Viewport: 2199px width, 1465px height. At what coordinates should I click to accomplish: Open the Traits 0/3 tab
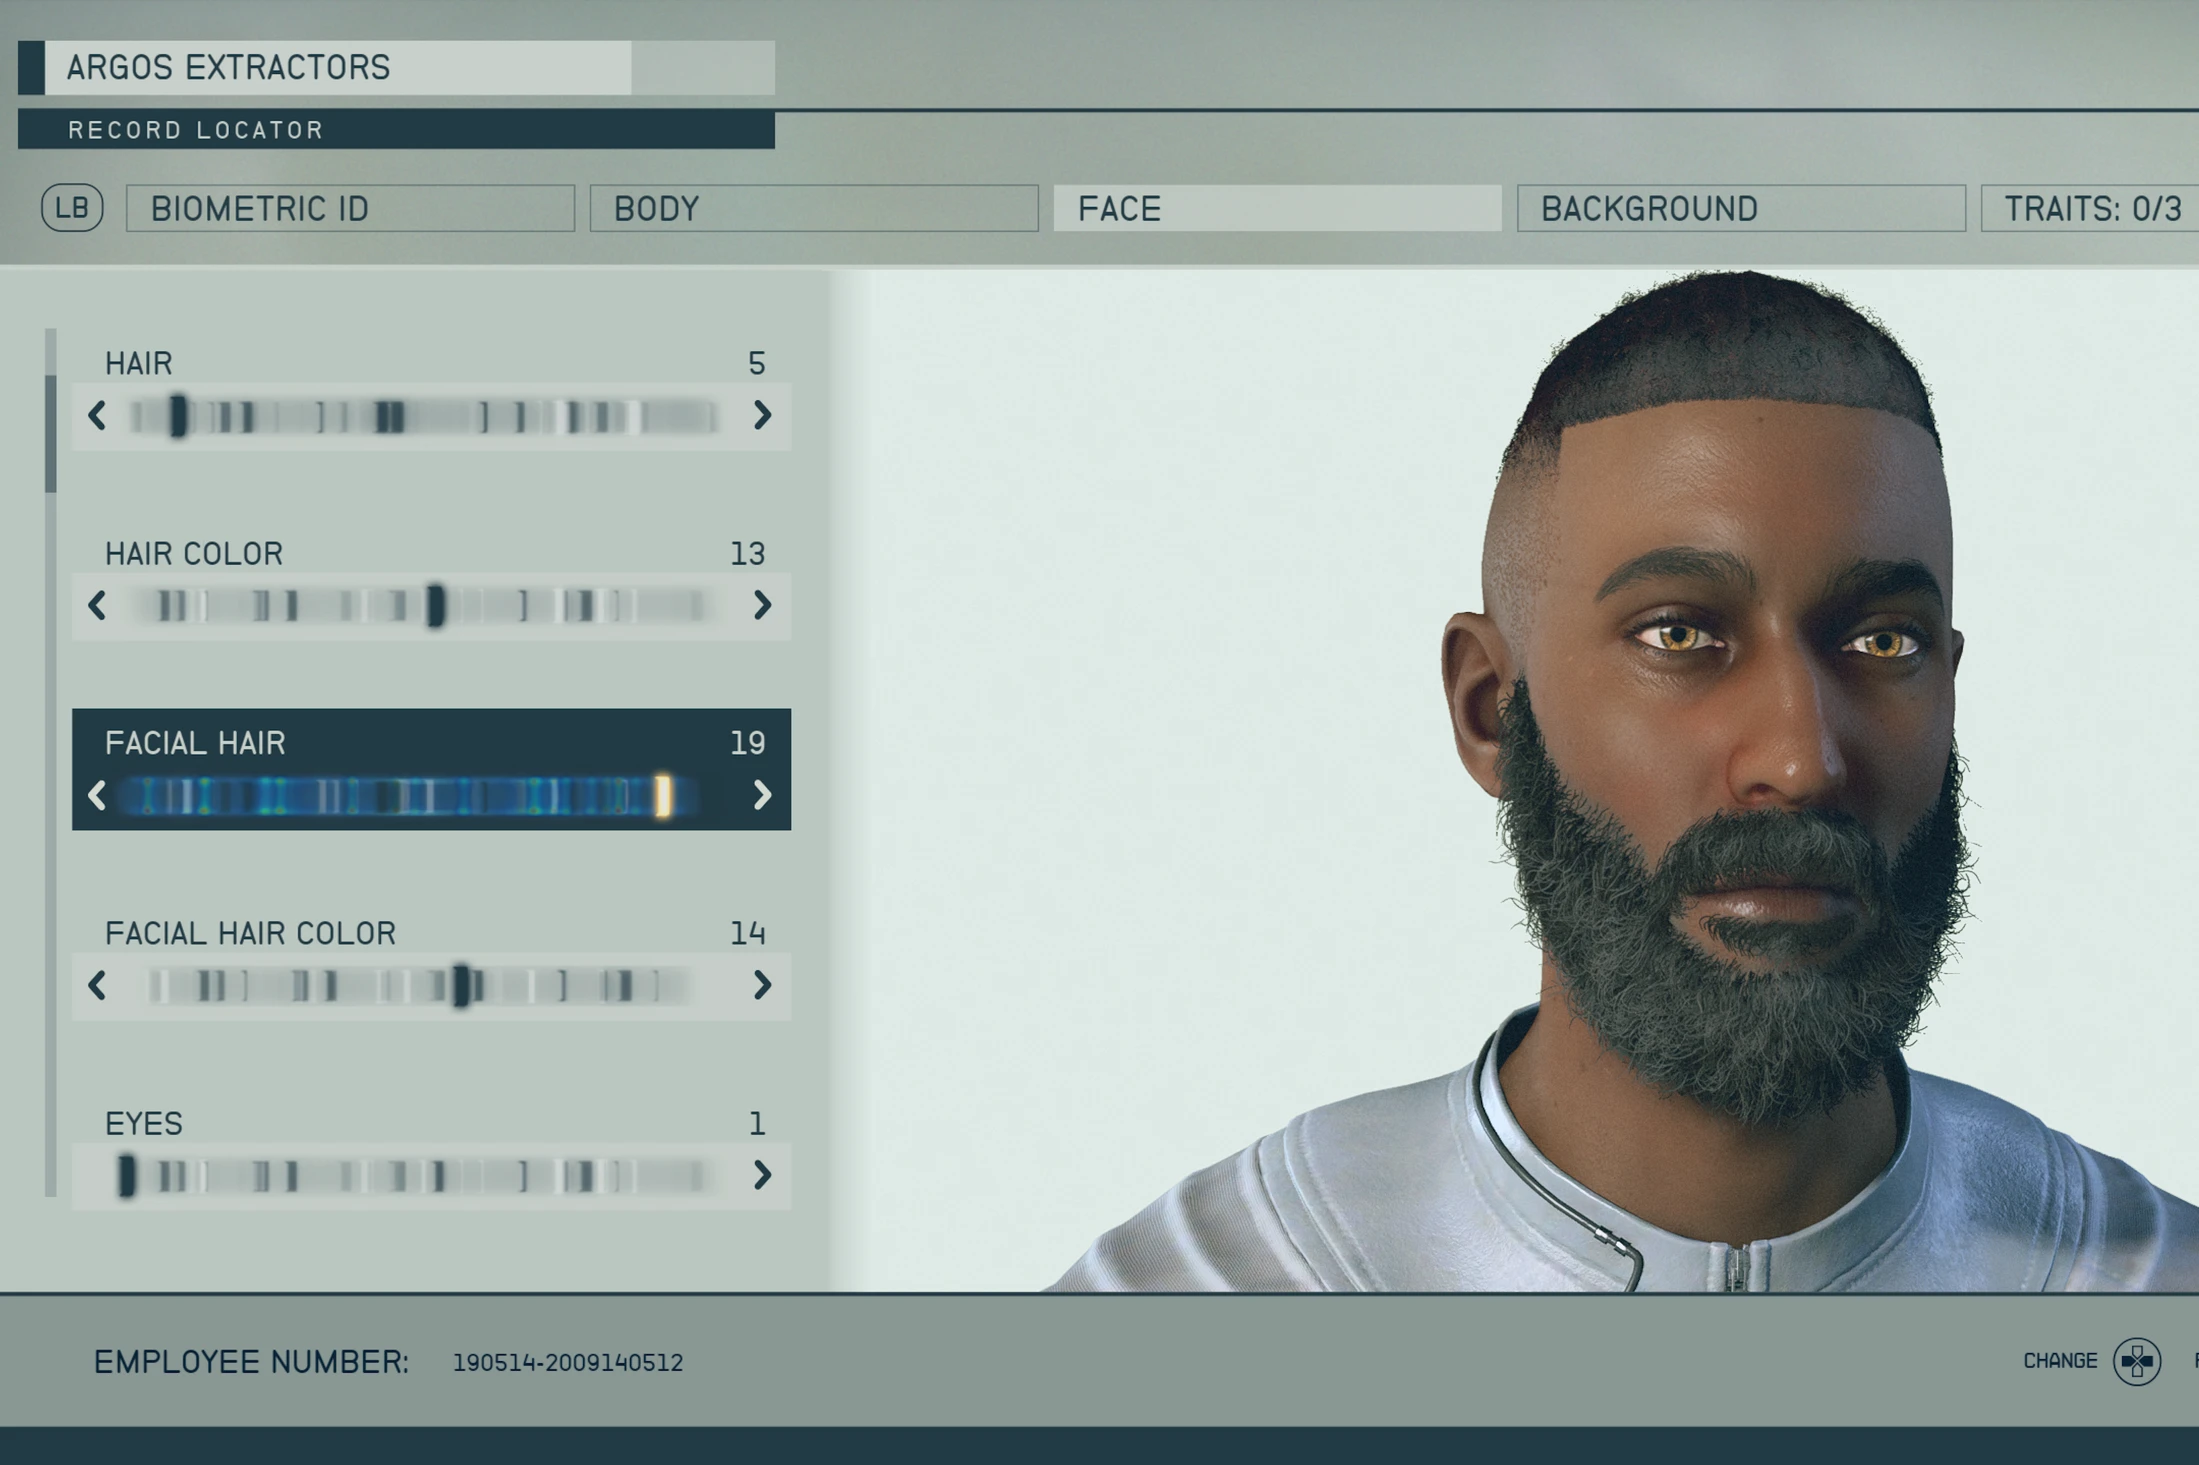point(2090,208)
